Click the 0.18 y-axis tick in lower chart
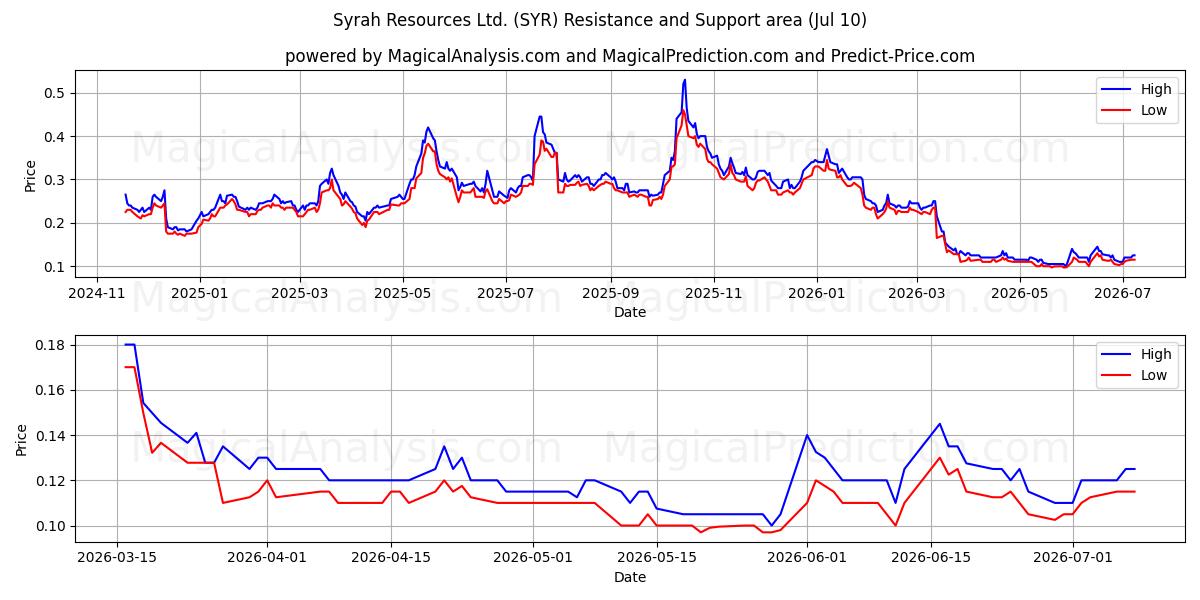 (52, 345)
